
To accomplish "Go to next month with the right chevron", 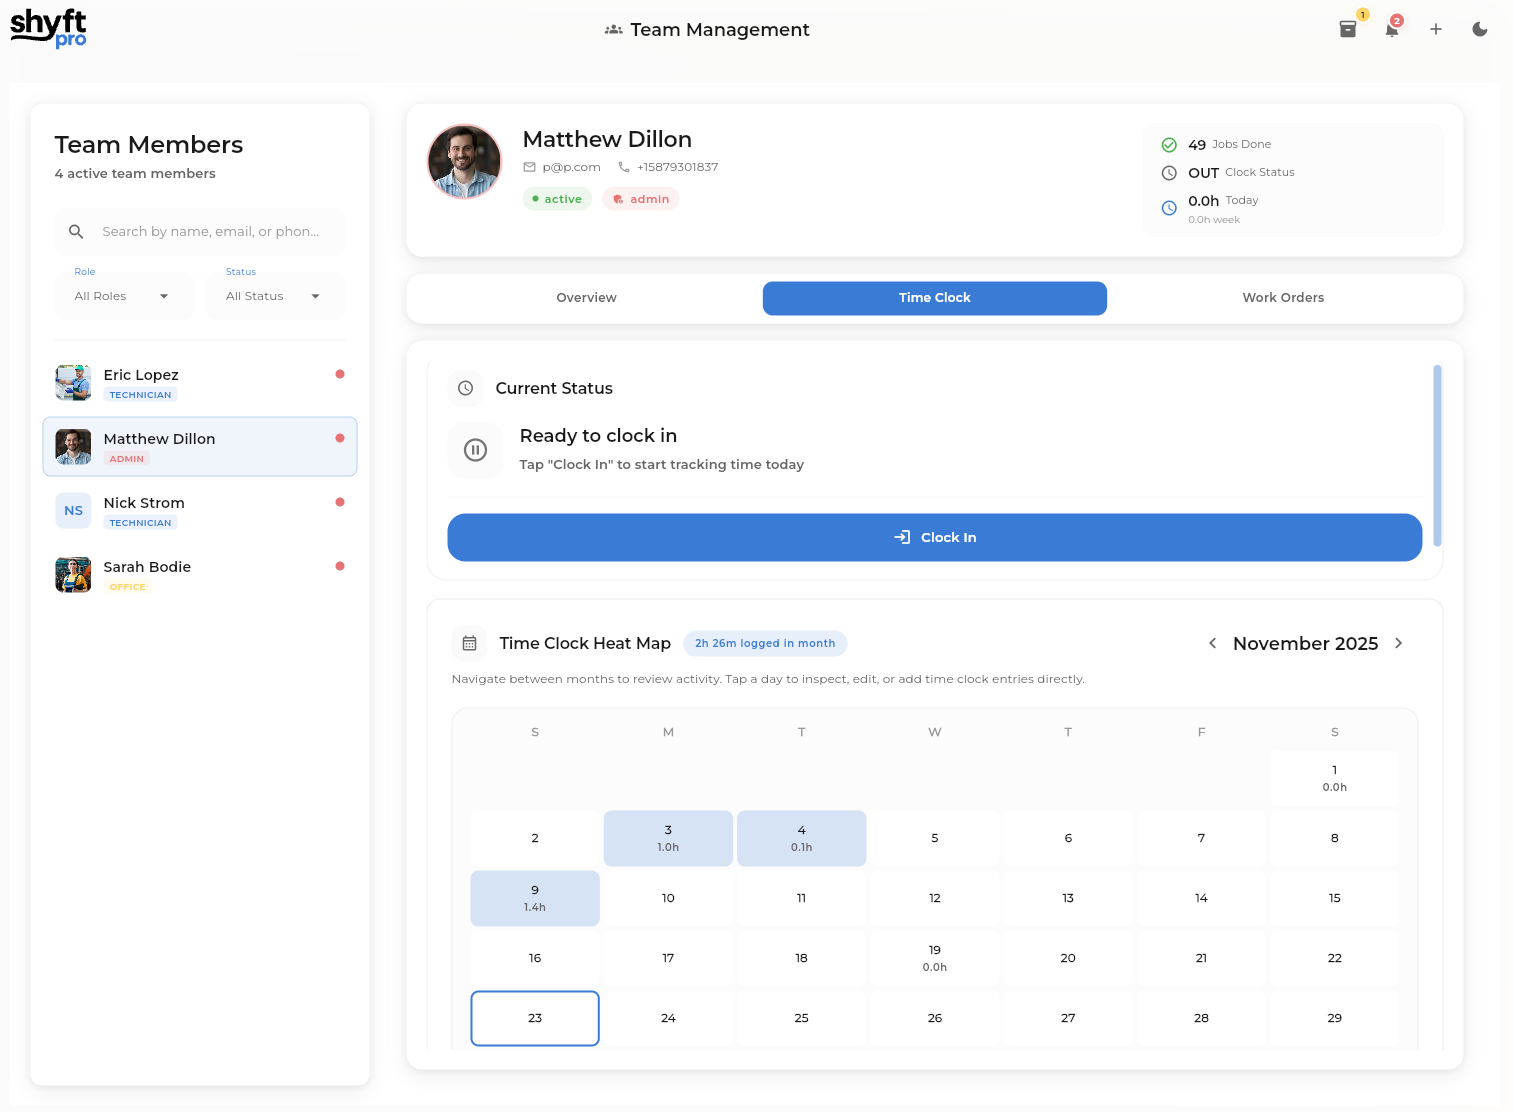I will pos(1398,643).
